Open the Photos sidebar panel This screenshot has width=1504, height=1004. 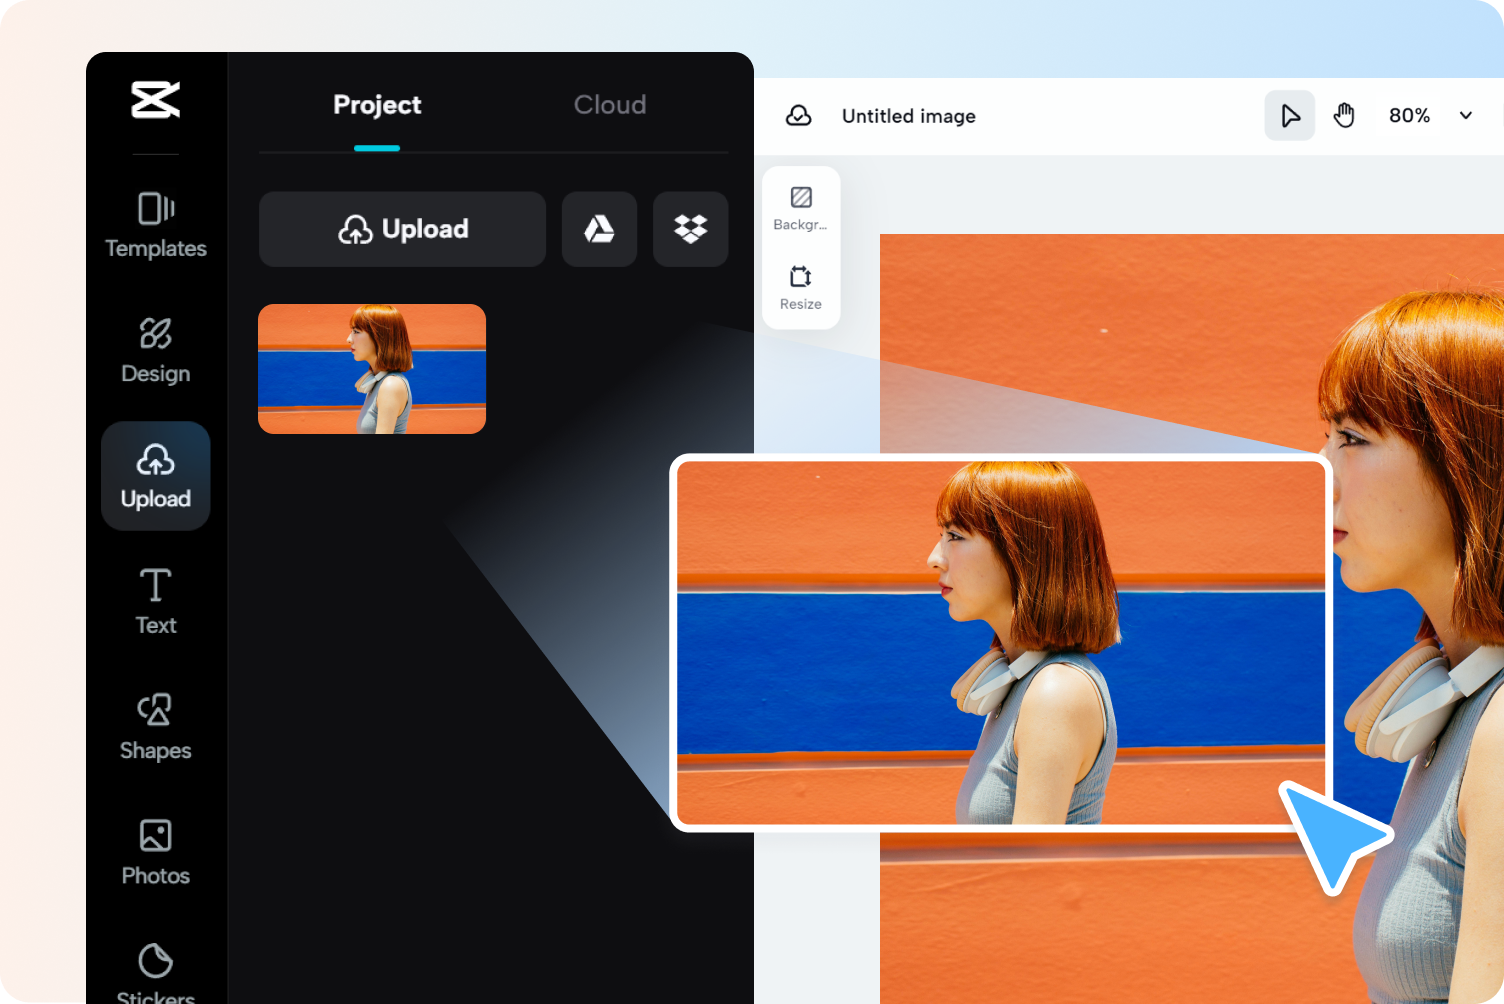(x=156, y=853)
